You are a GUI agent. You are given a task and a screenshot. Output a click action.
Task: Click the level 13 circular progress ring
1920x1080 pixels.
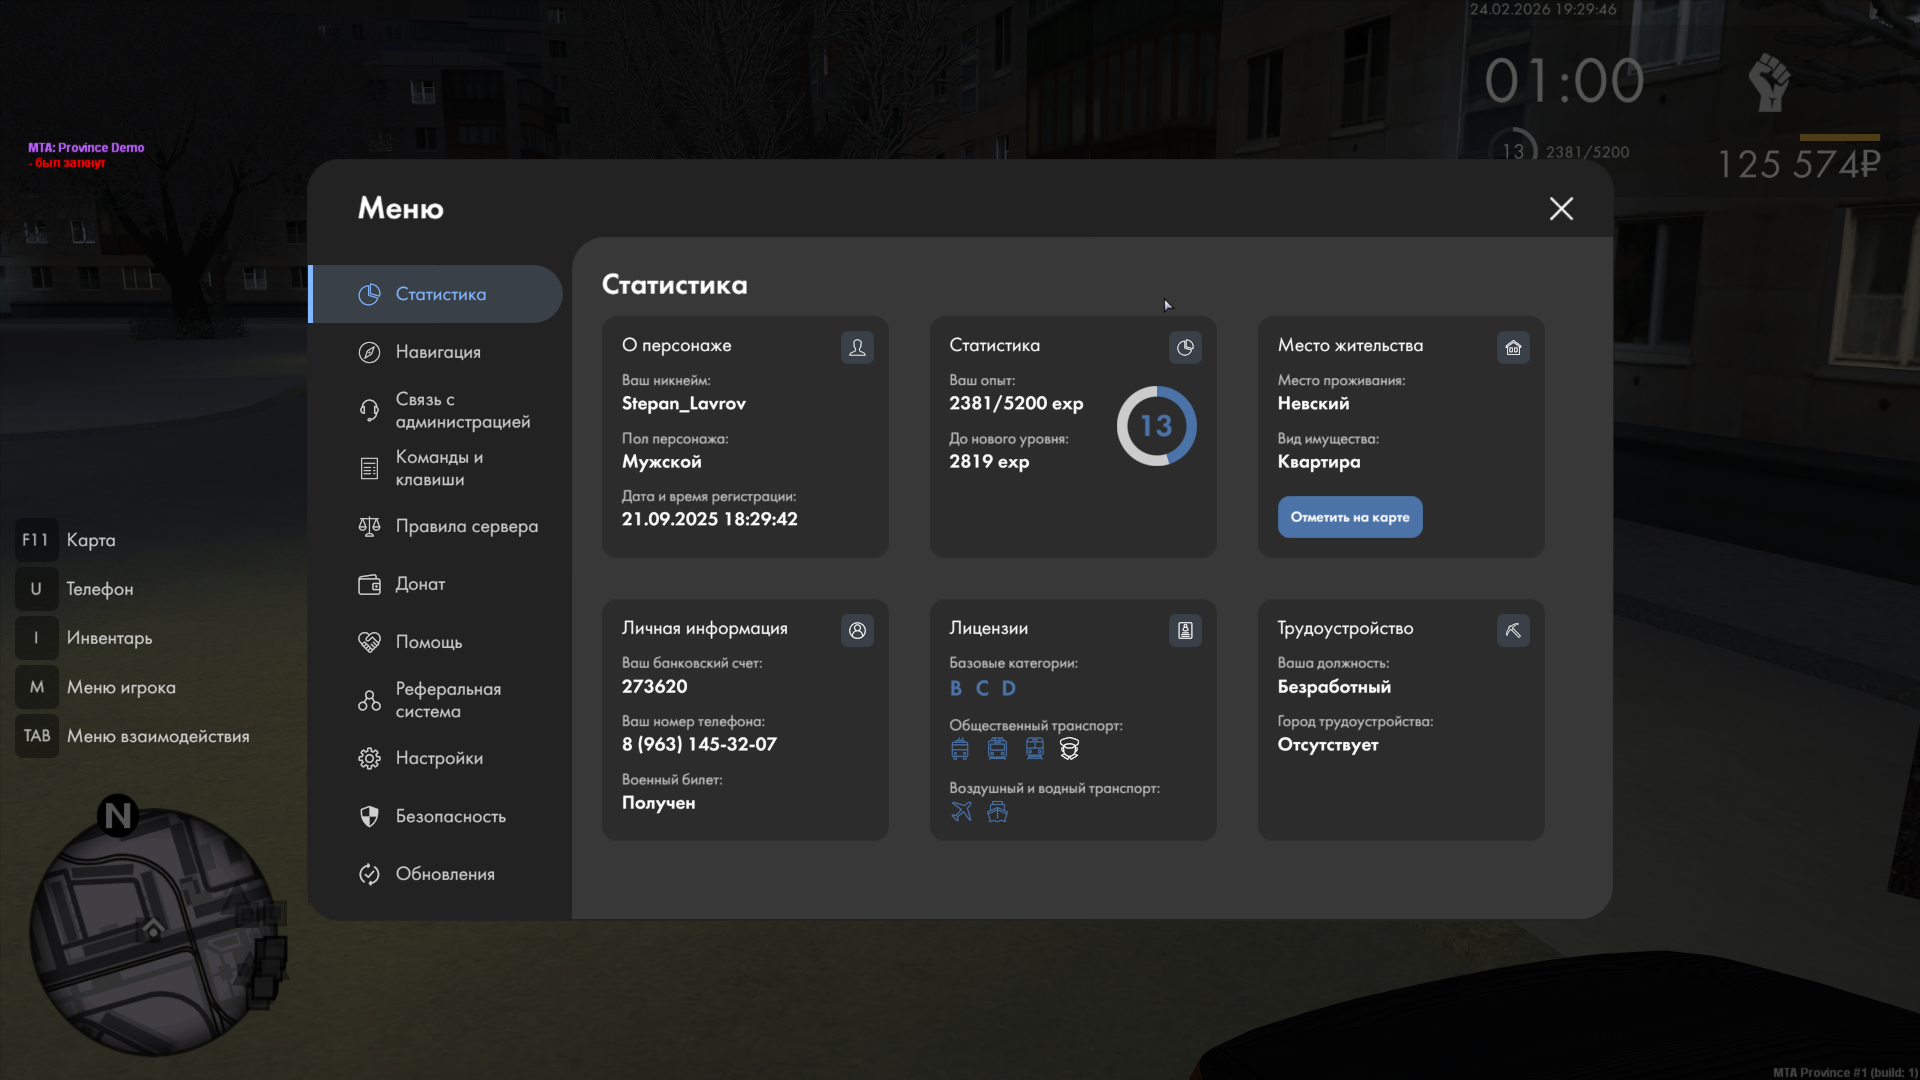tap(1156, 426)
